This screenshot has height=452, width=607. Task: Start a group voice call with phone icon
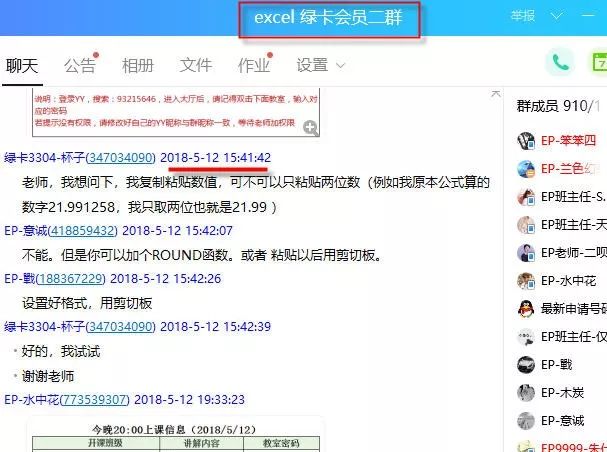point(560,62)
